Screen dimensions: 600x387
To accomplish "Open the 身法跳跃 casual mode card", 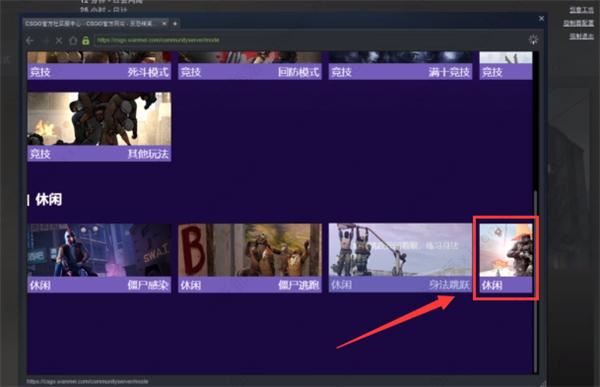I will tap(400, 258).
